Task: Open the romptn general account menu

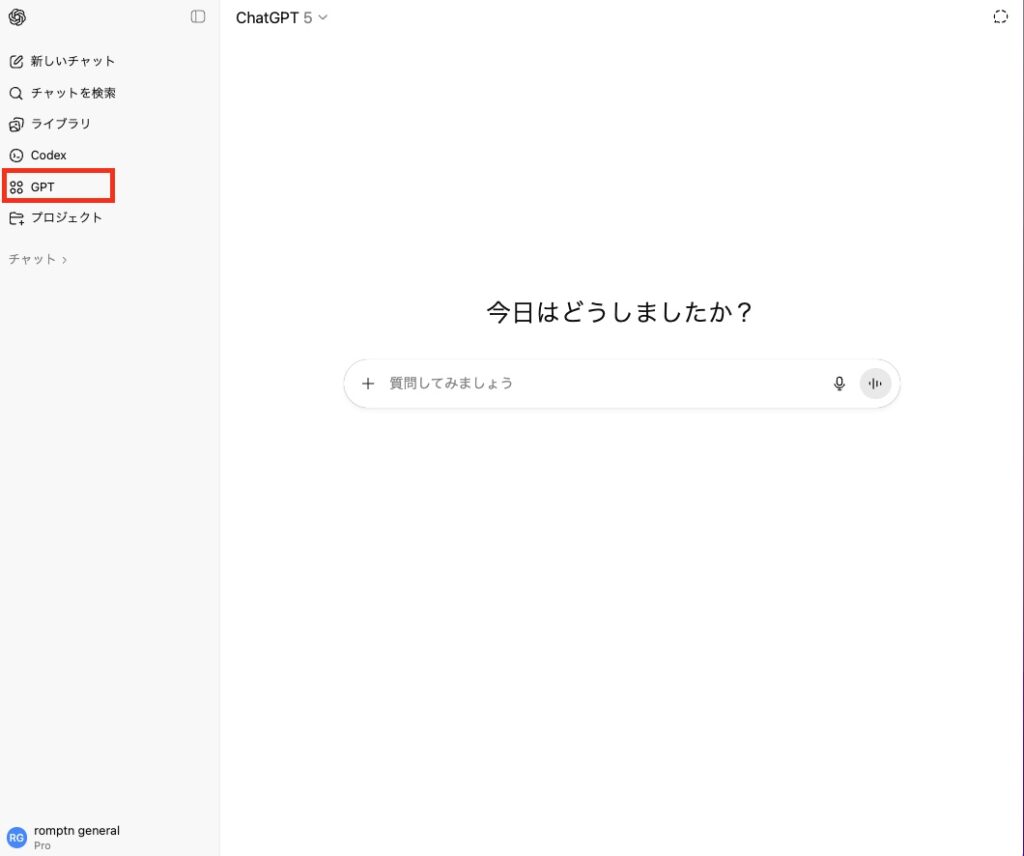Action: coord(76,831)
